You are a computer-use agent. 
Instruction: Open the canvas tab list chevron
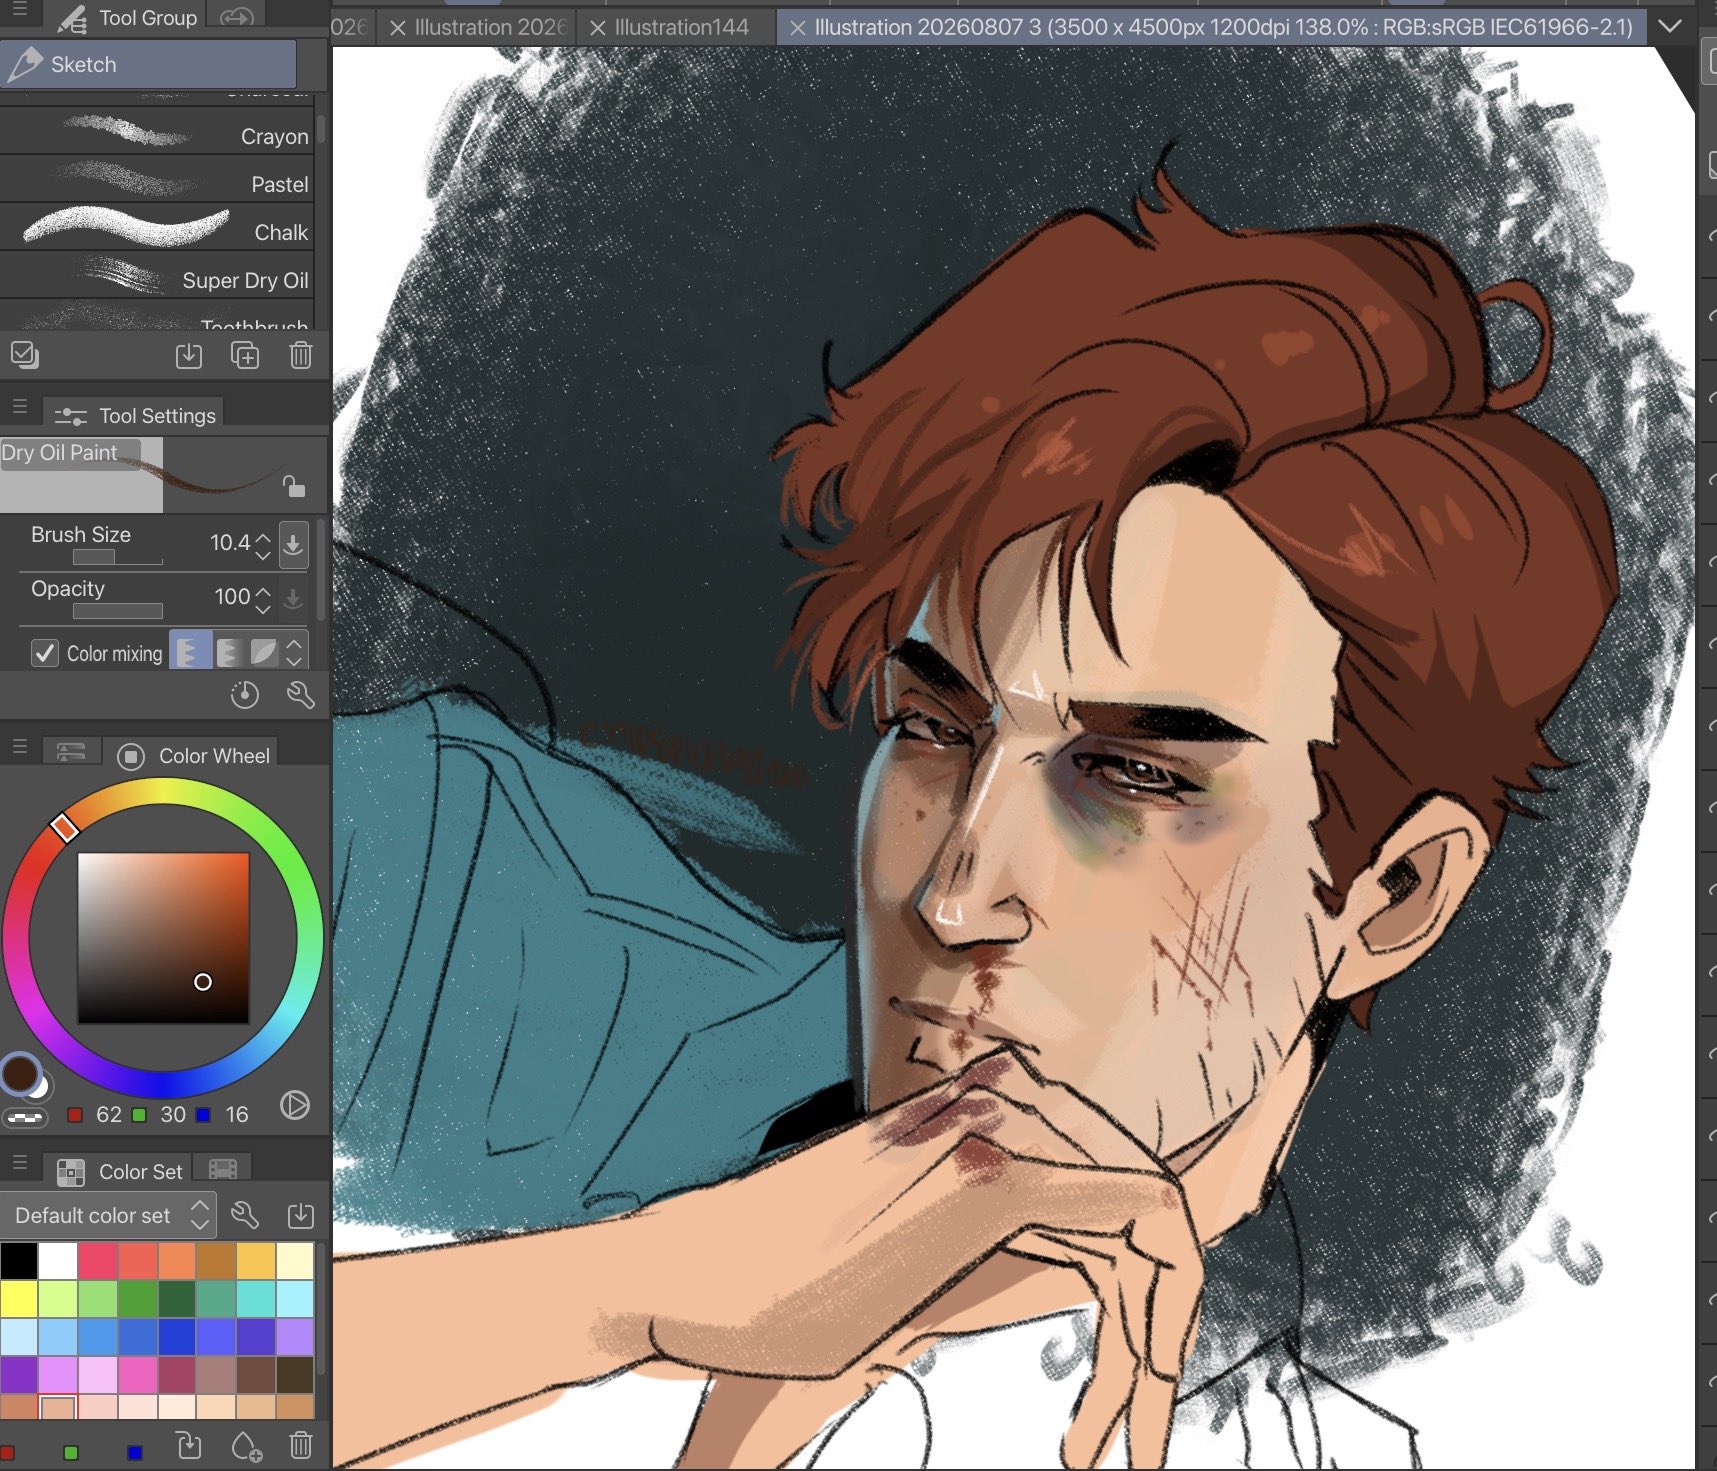(1670, 26)
